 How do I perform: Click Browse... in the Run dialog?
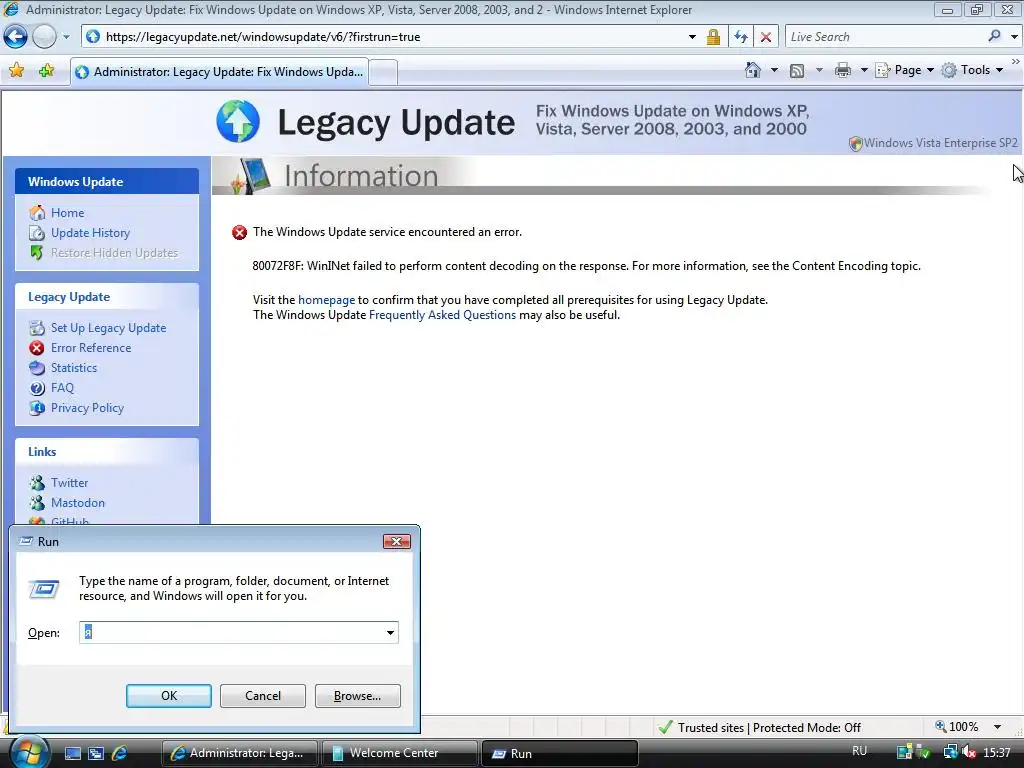[357, 696]
